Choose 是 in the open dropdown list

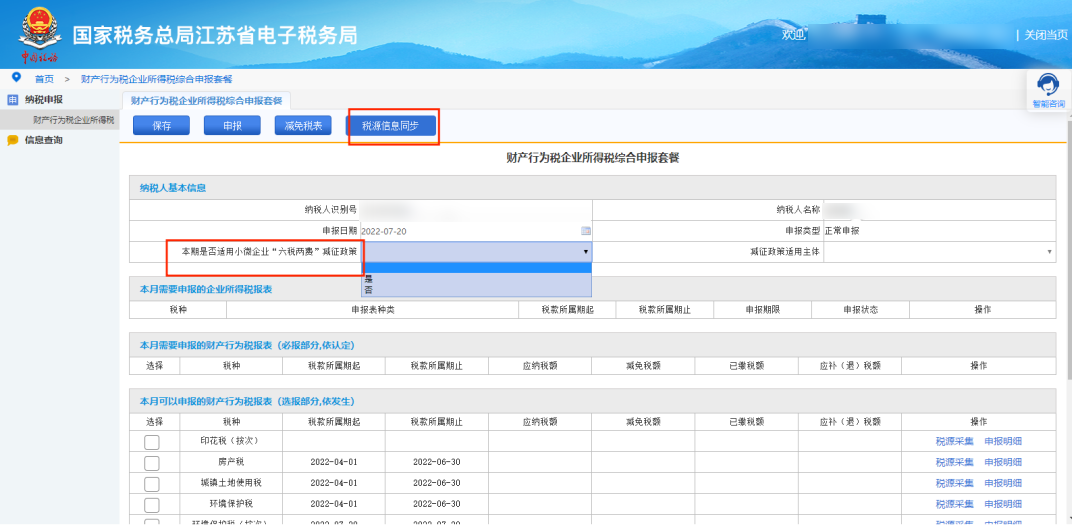(477, 279)
